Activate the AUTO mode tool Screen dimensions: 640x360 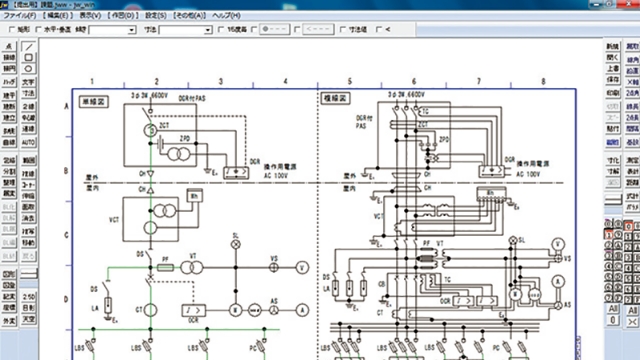29,142
